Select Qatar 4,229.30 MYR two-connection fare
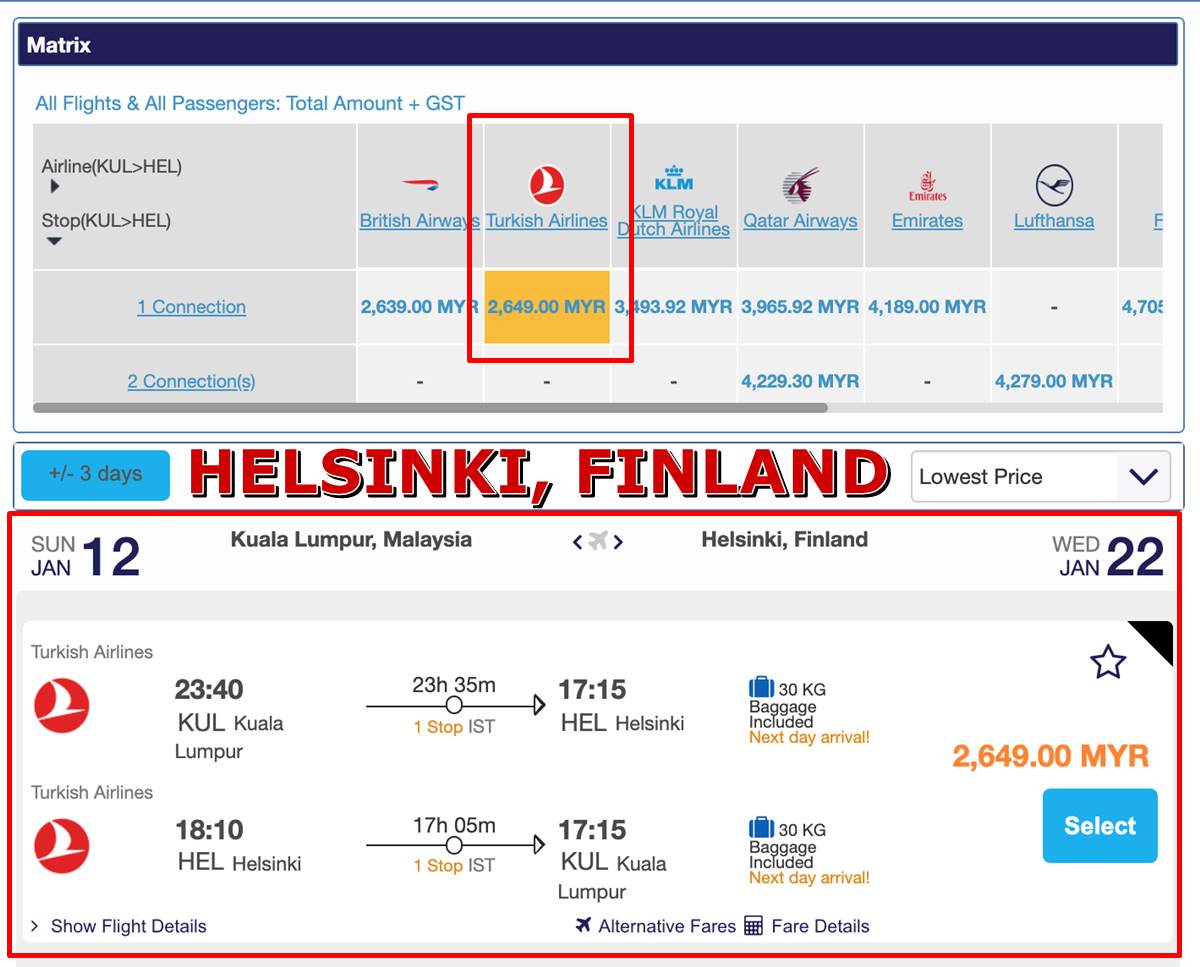The width and height of the screenshot is (1200, 967). pyautogui.click(x=800, y=381)
